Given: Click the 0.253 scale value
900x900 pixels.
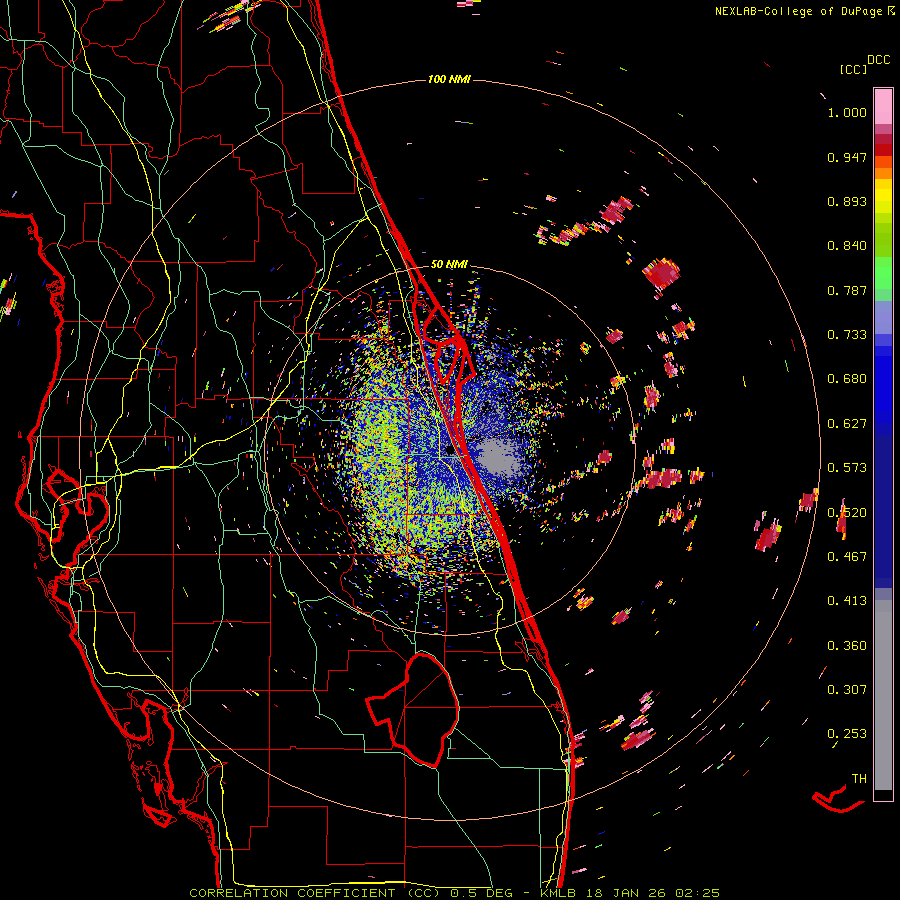Looking at the screenshot, I should pos(847,734).
